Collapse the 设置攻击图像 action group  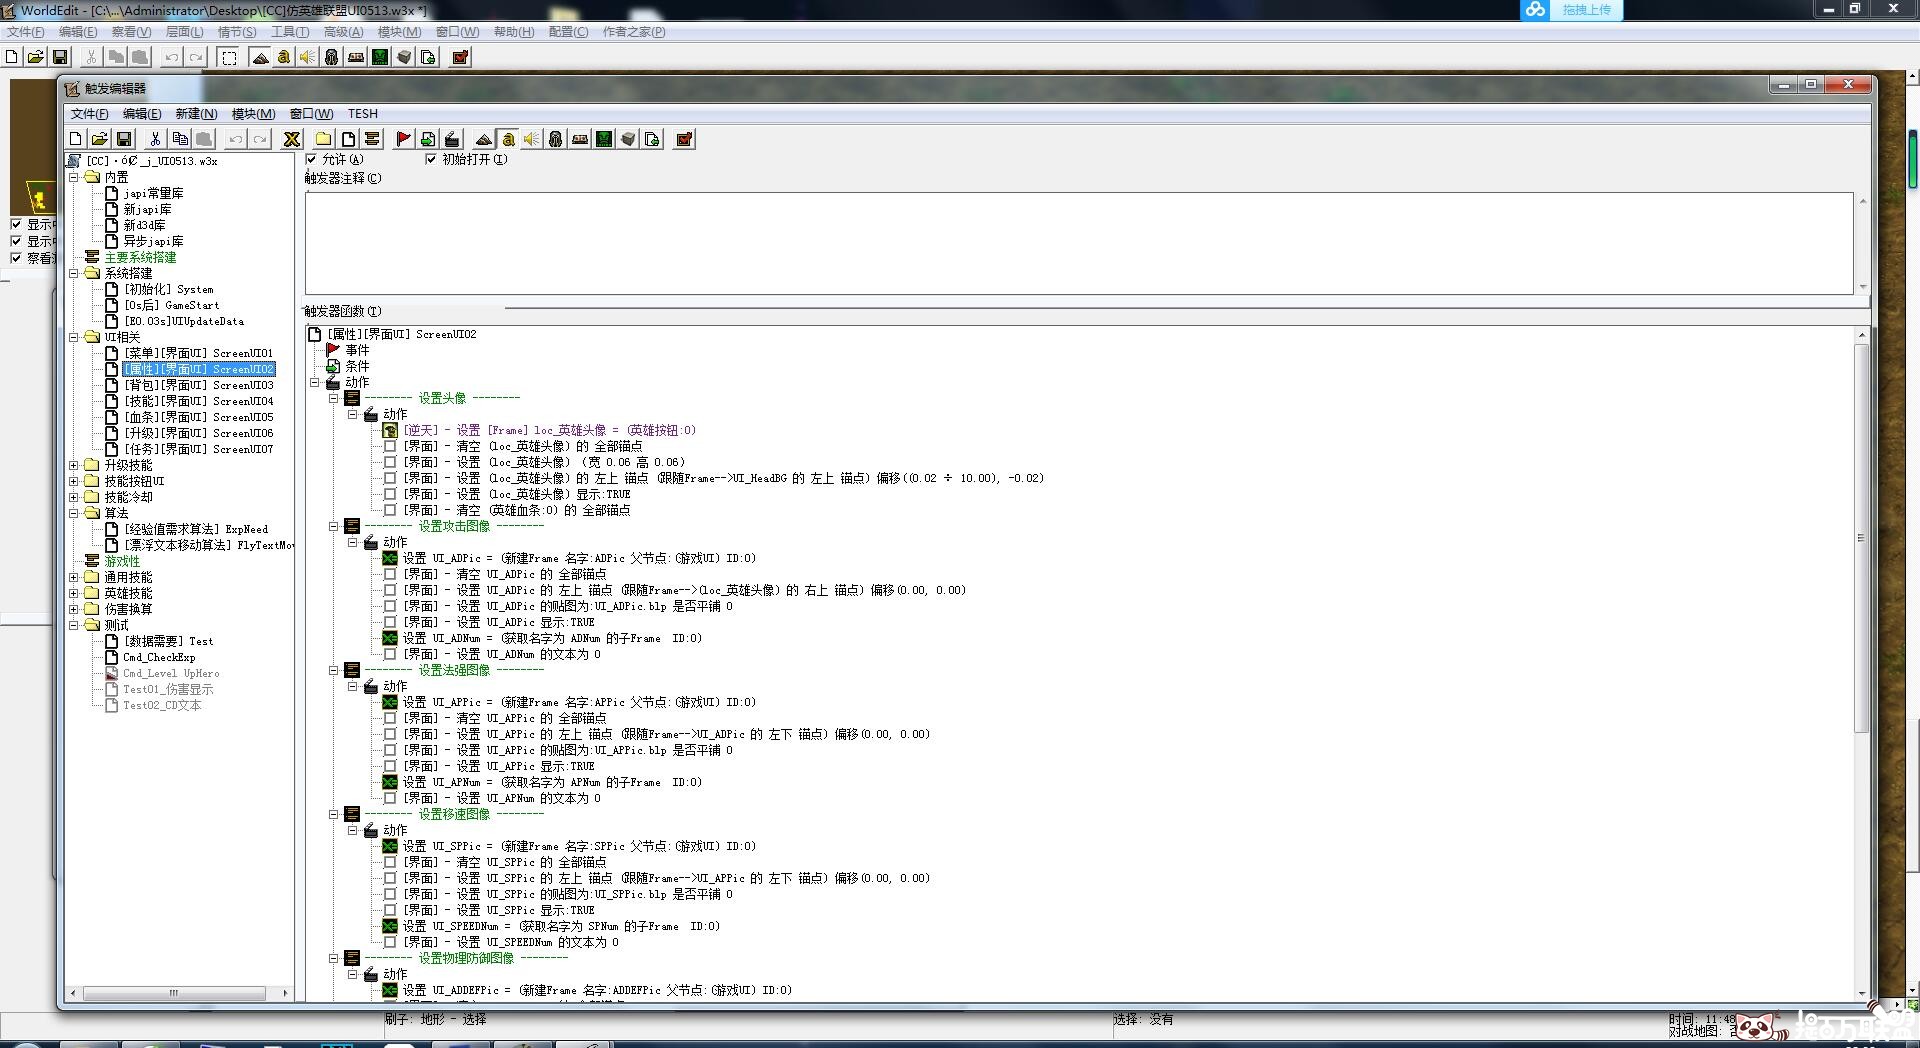coord(334,526)
